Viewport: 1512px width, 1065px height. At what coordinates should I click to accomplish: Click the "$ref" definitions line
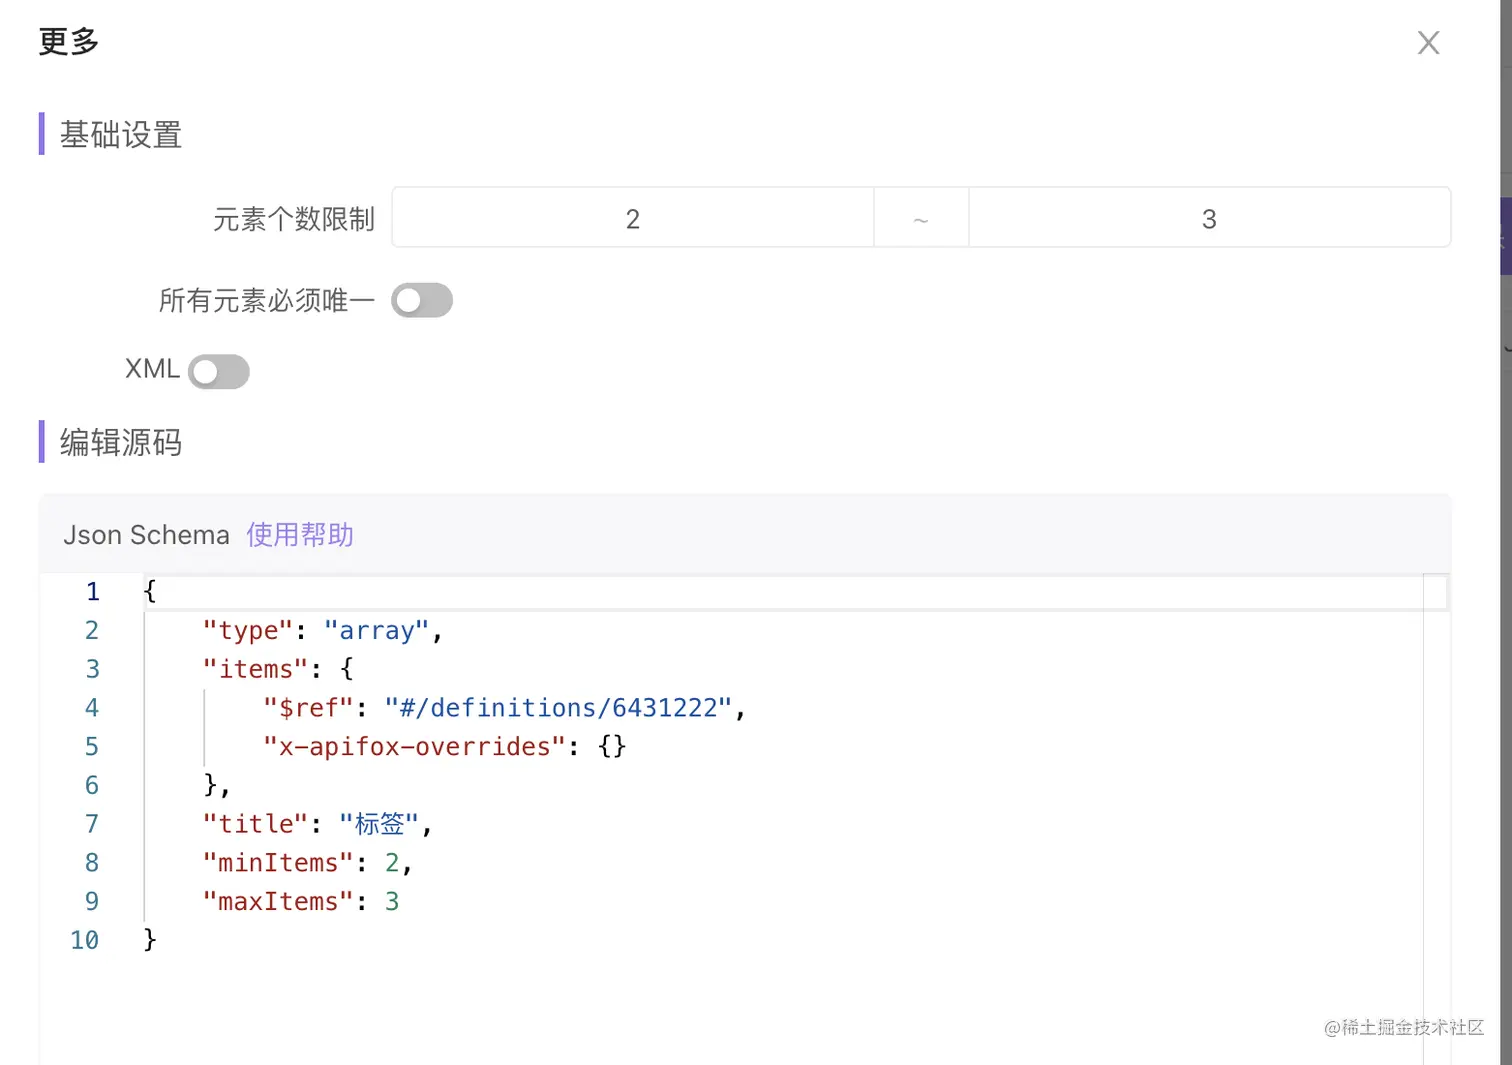(504, 708)
